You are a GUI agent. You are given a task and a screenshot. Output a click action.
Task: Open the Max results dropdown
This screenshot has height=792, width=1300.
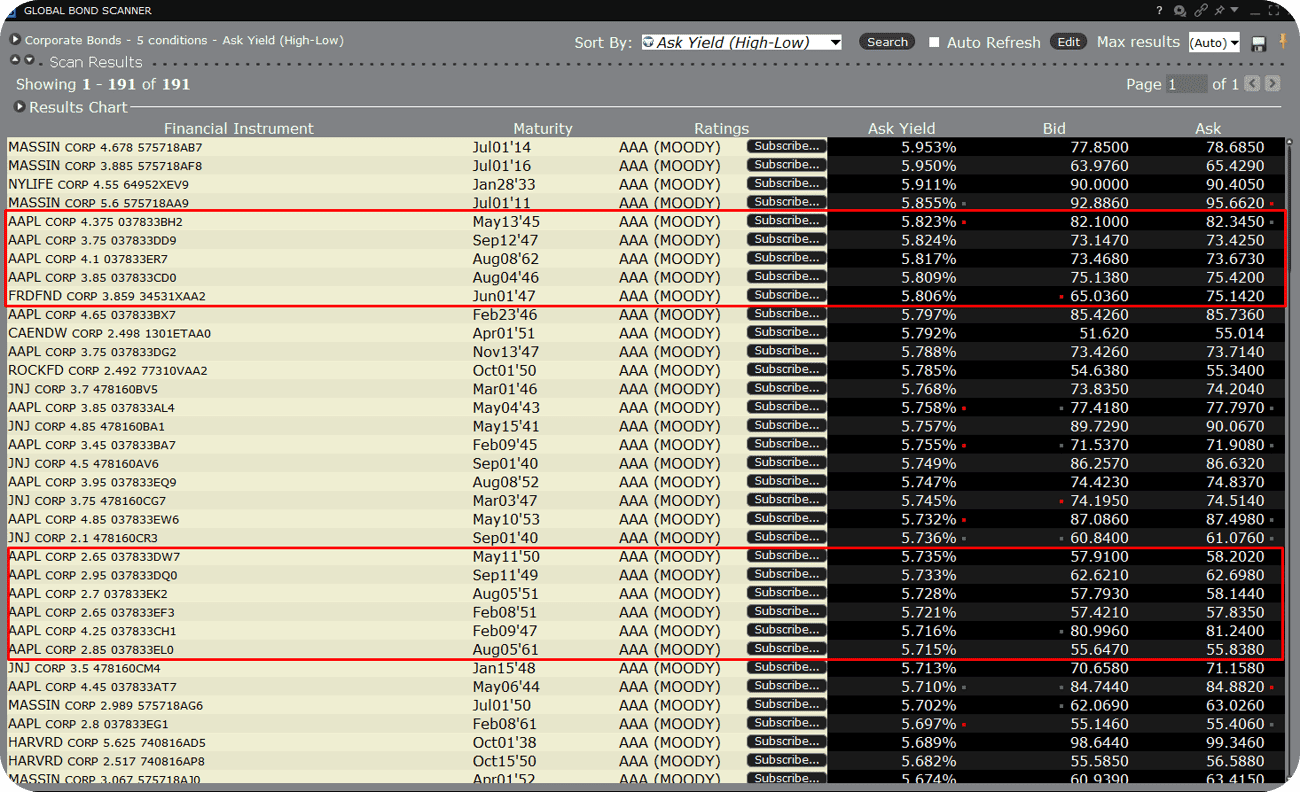coord(1214,43)
